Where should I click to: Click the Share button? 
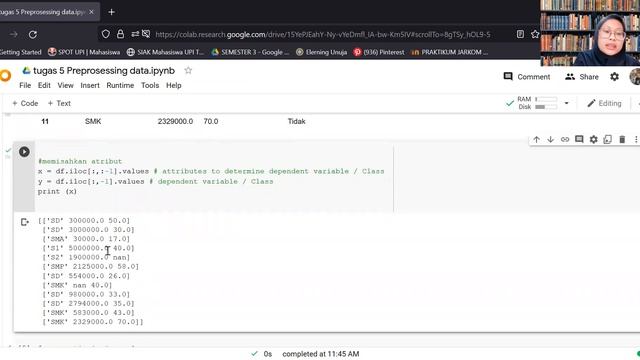(582, 77)
